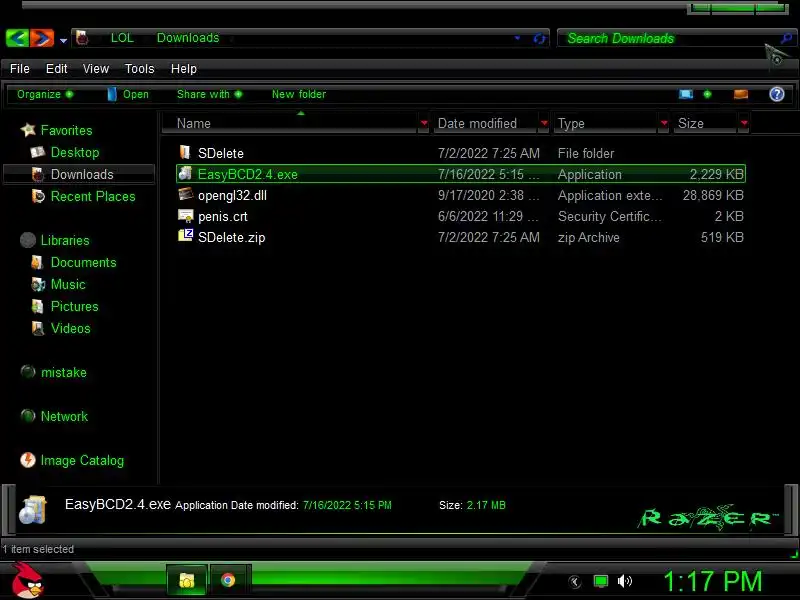Click the address bar folder icon

tap(82, 38)
